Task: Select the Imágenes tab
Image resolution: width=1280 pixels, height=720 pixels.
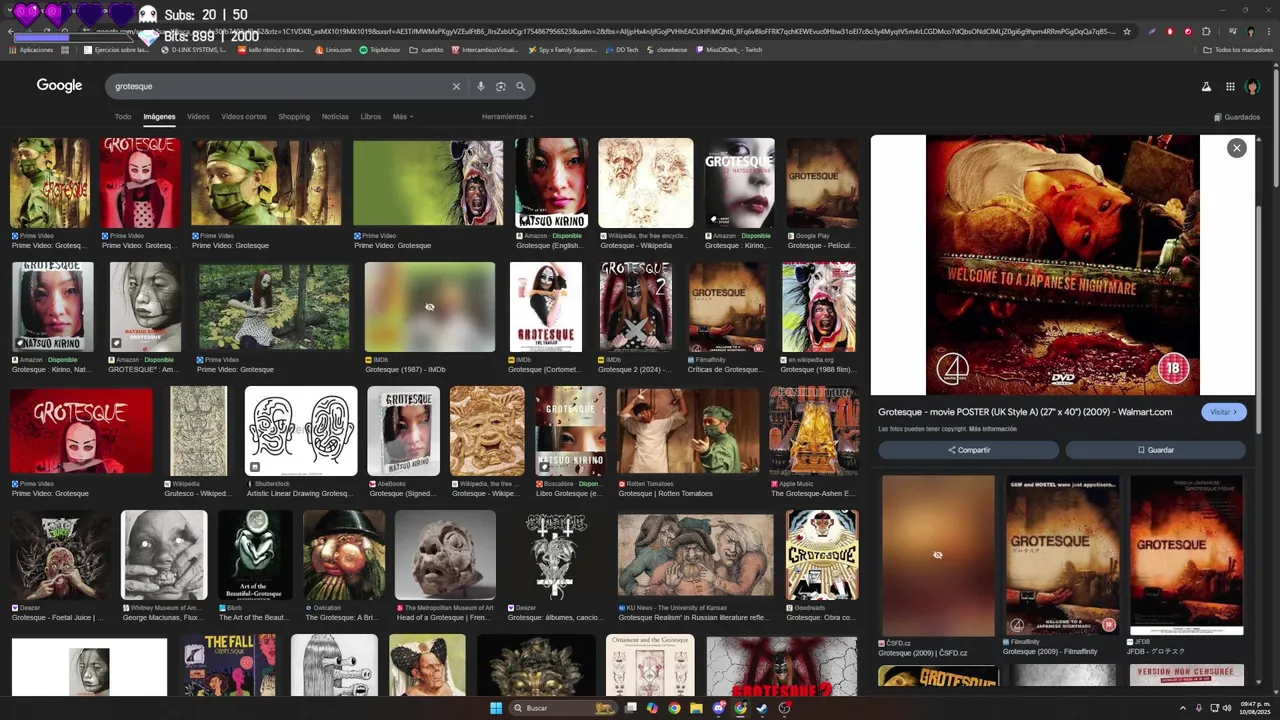Action: pyautogui.click(x=159, y=117)
